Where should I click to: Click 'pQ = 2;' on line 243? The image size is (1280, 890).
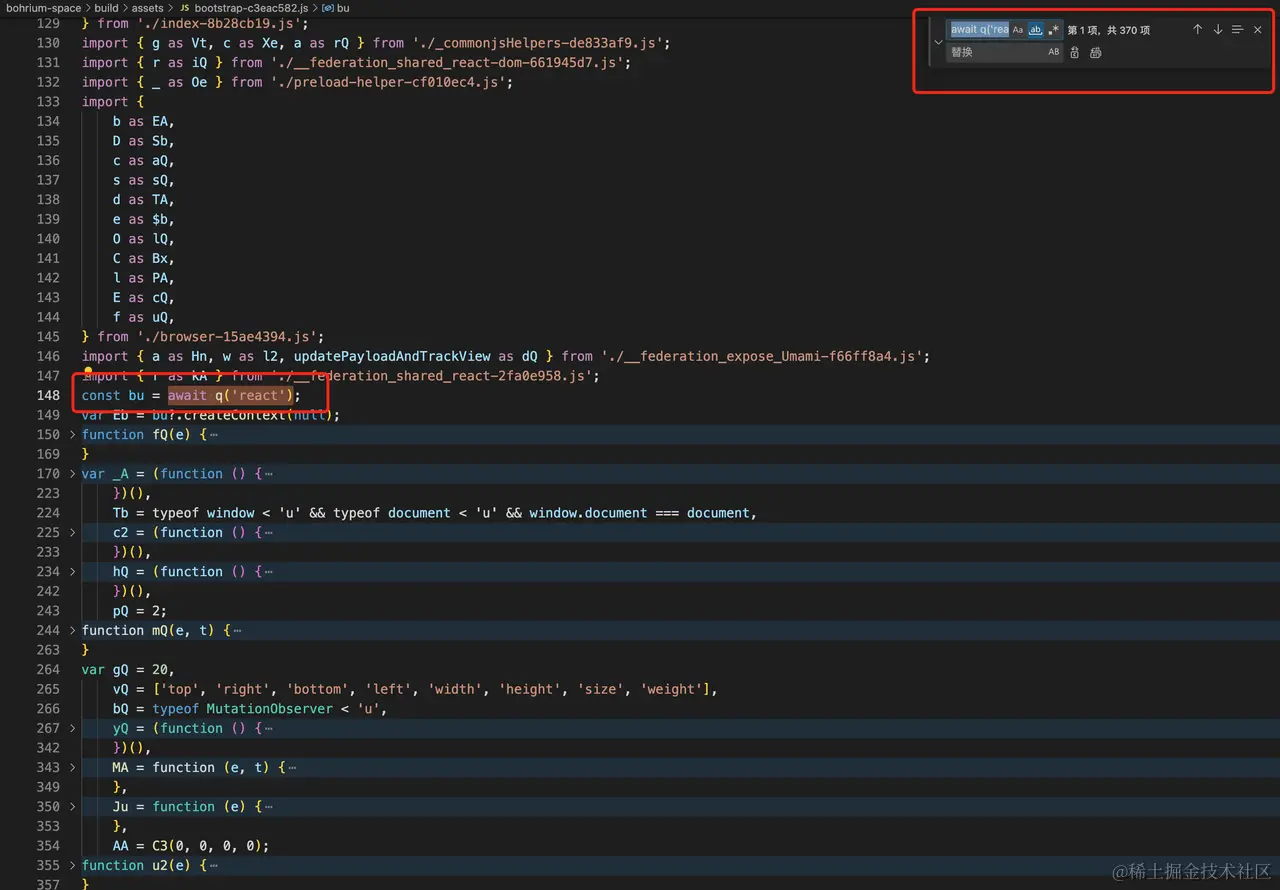coord(140,610)
